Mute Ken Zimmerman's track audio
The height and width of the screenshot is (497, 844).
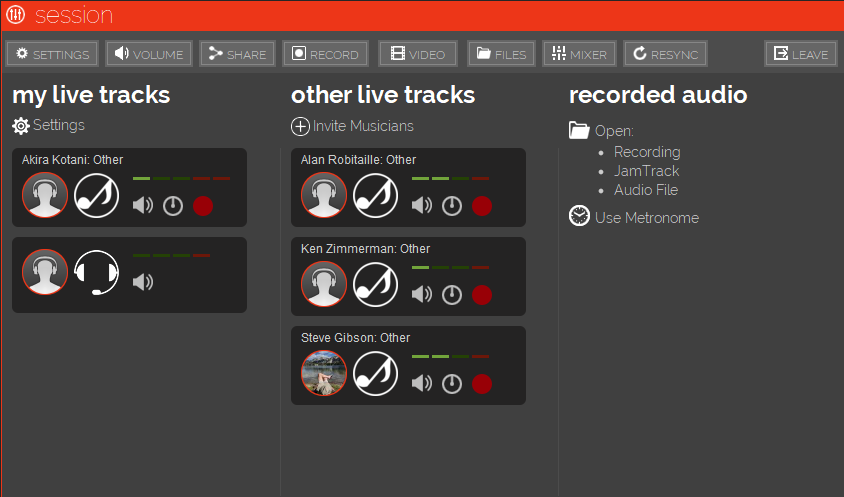tap(422, 295)
